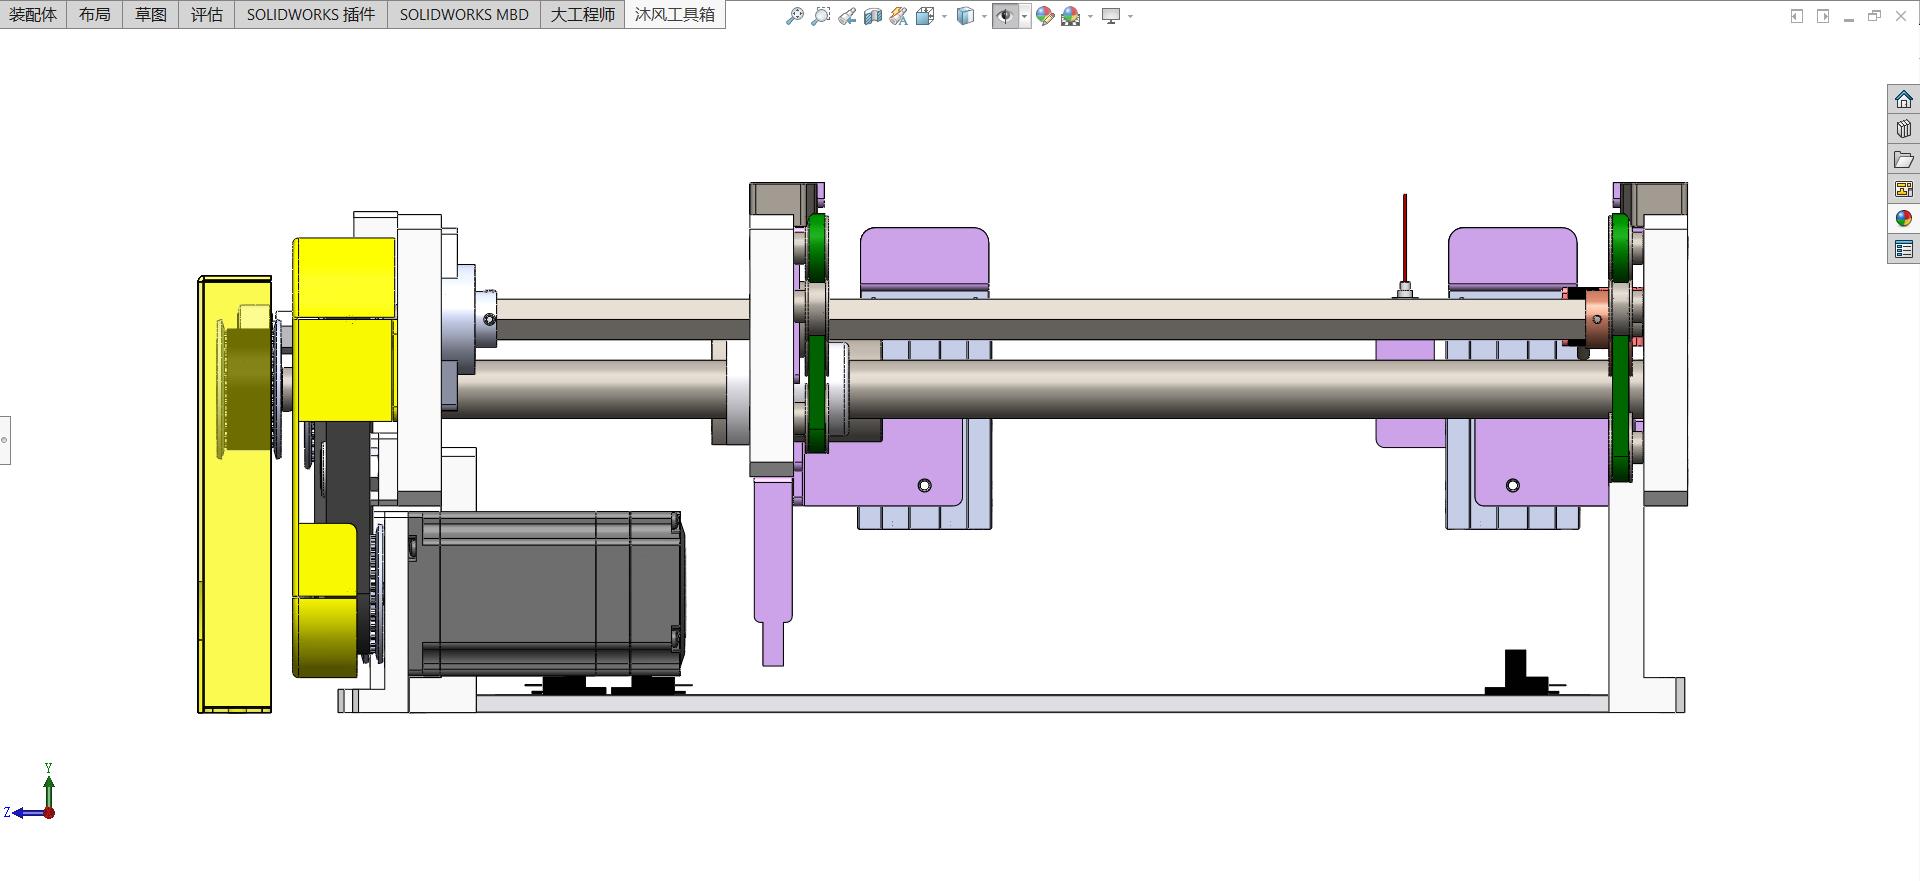Open the Apply Scene dropdown arrow
This screenshot has width=1920, height=881.
1090,16
